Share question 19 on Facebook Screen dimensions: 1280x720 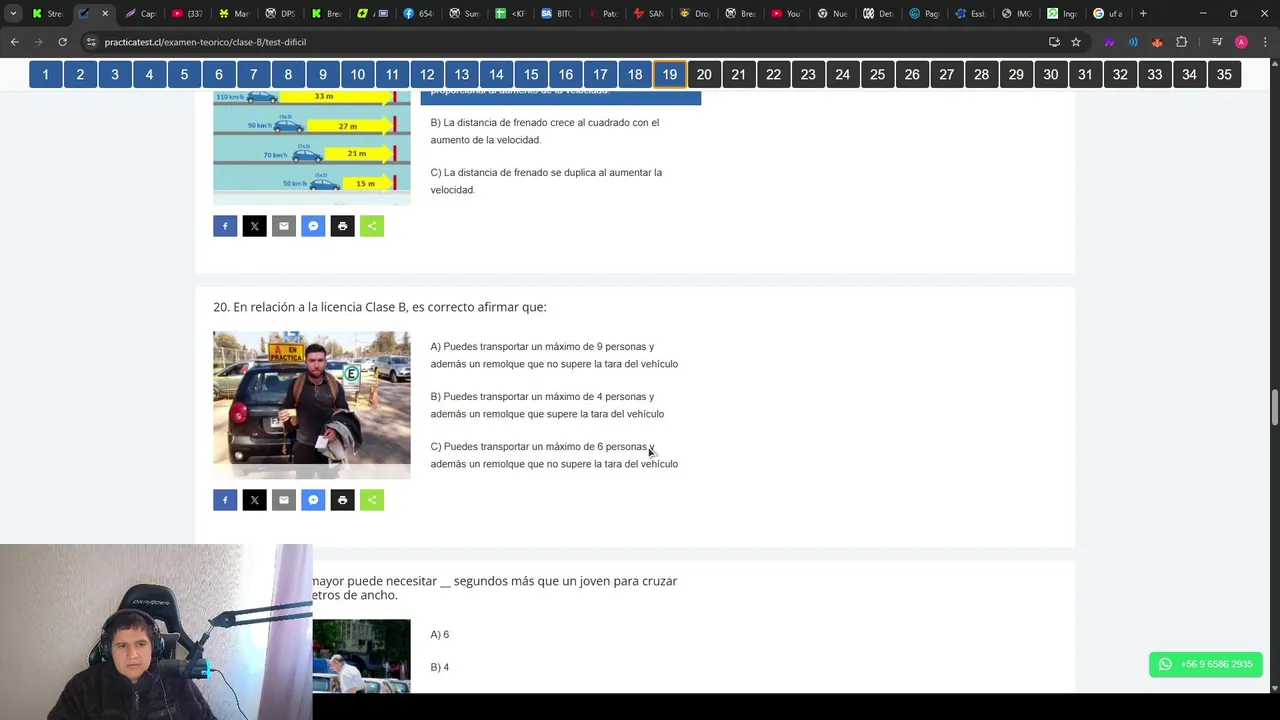[x=225, y=226]
